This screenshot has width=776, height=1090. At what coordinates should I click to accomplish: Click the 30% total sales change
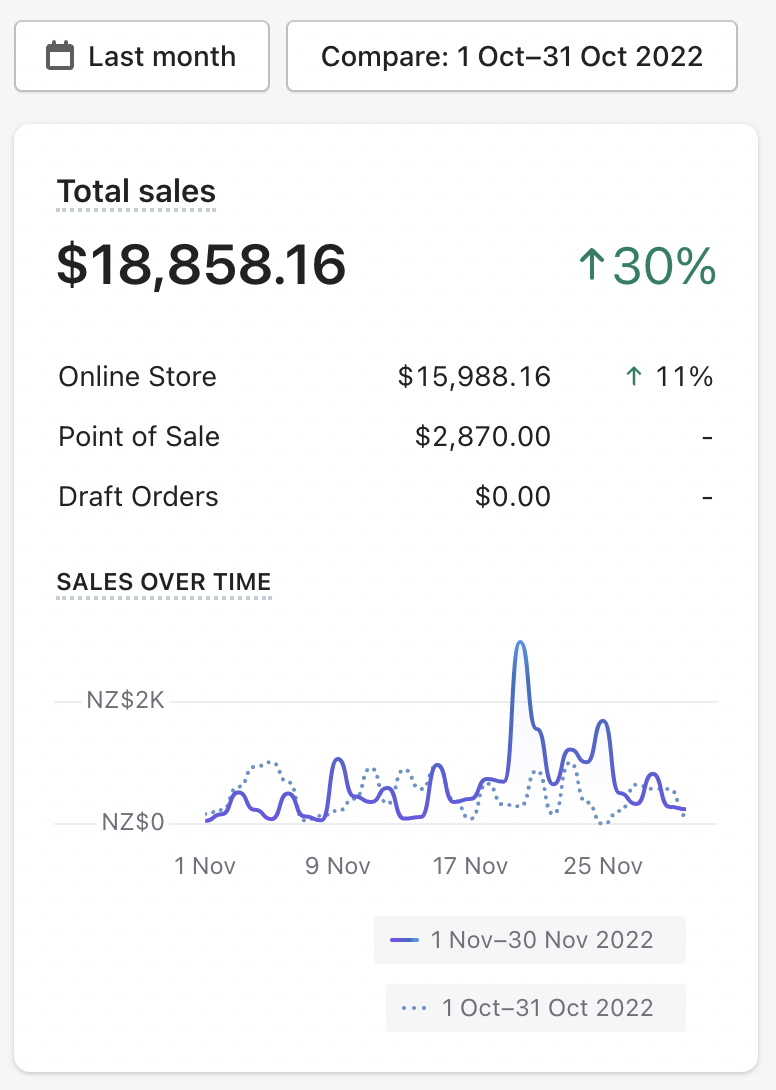tap(664, 265)
